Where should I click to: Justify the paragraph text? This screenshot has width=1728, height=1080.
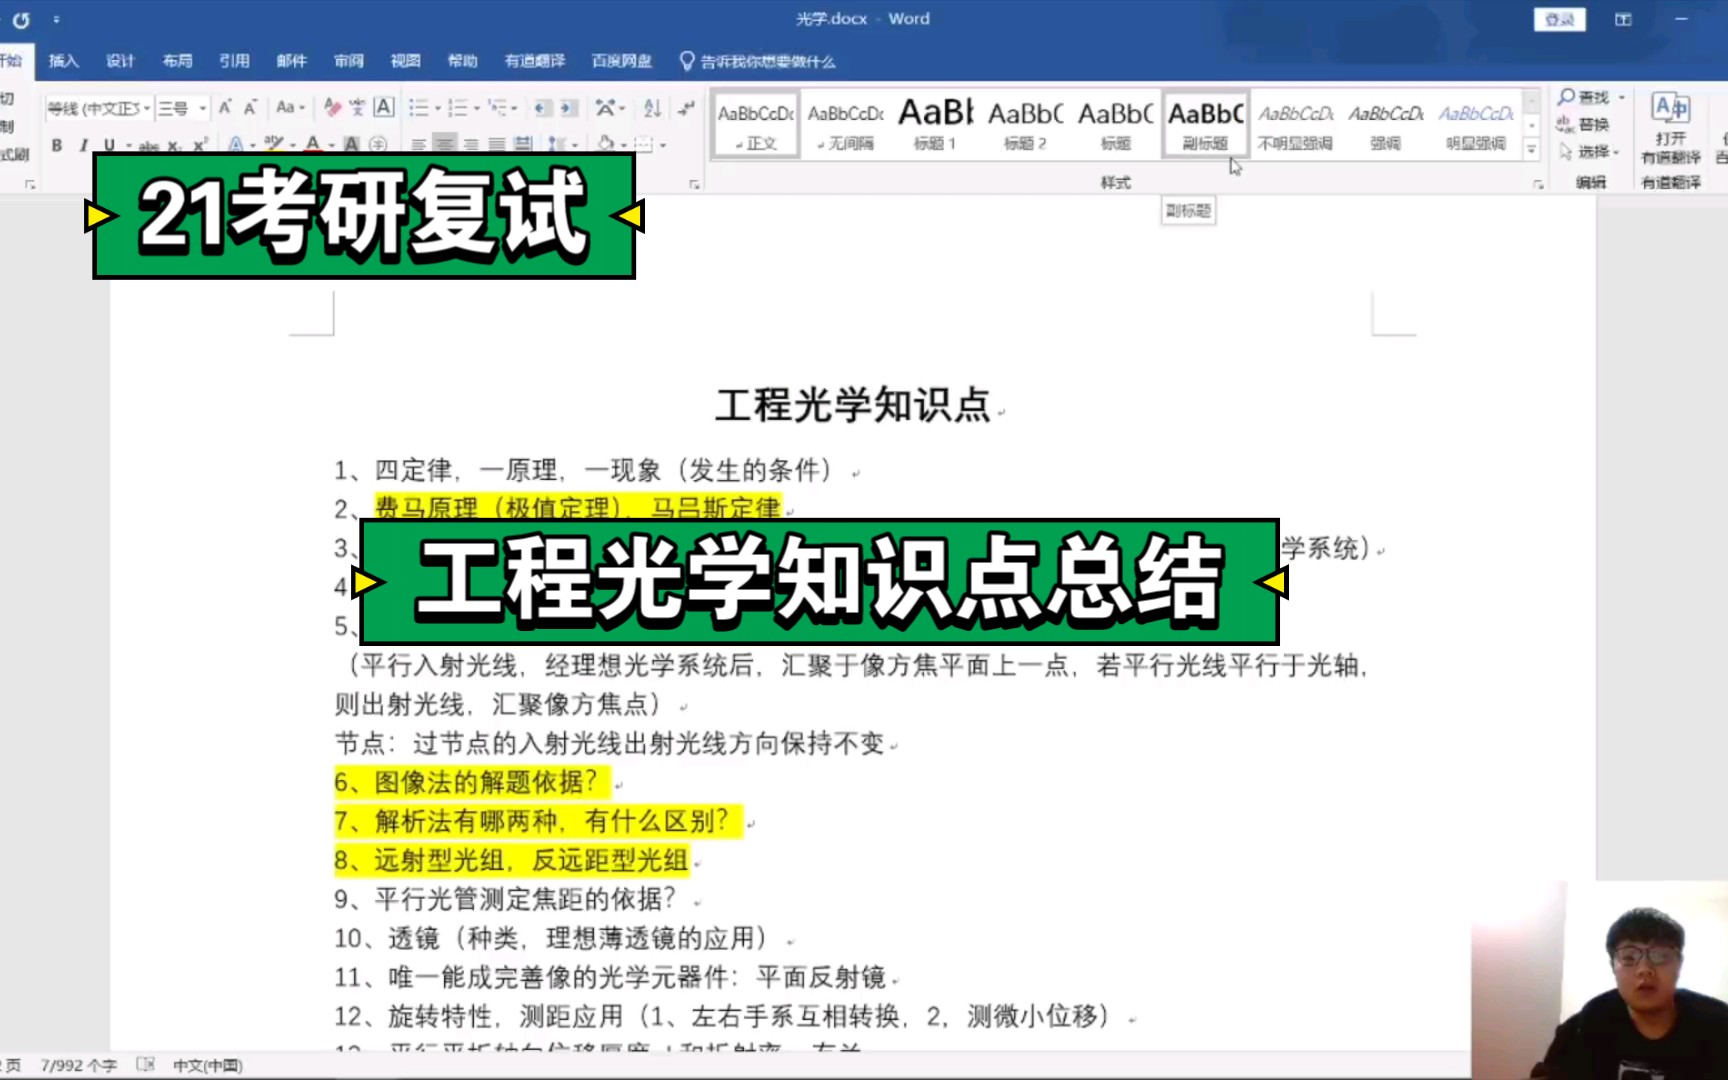pyautogui.click(x=497, y=145)
